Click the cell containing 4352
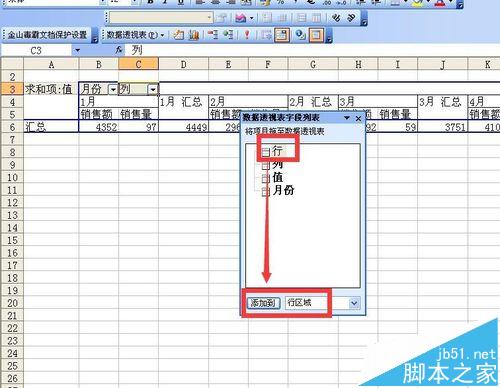500x388 pixels. pos(99,127)
